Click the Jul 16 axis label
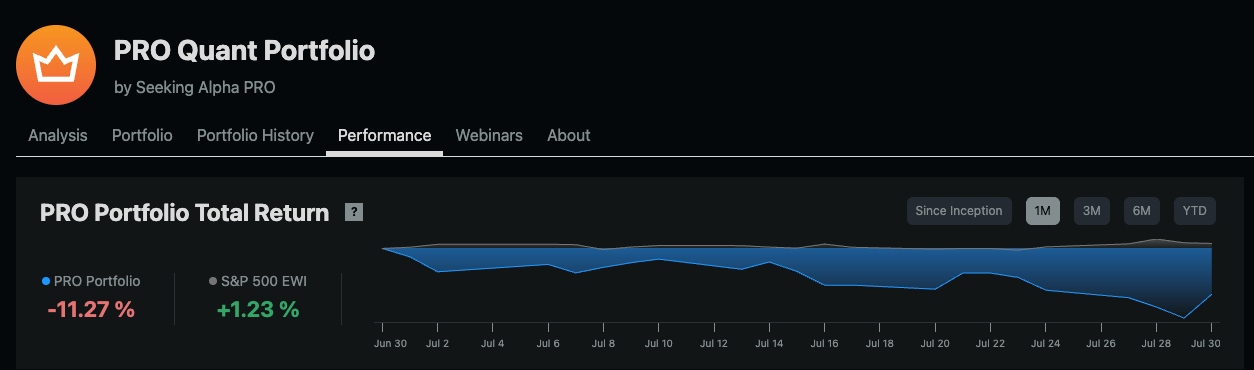Image resolution: width=1254 pixels, height=370 pixels. 824,343
